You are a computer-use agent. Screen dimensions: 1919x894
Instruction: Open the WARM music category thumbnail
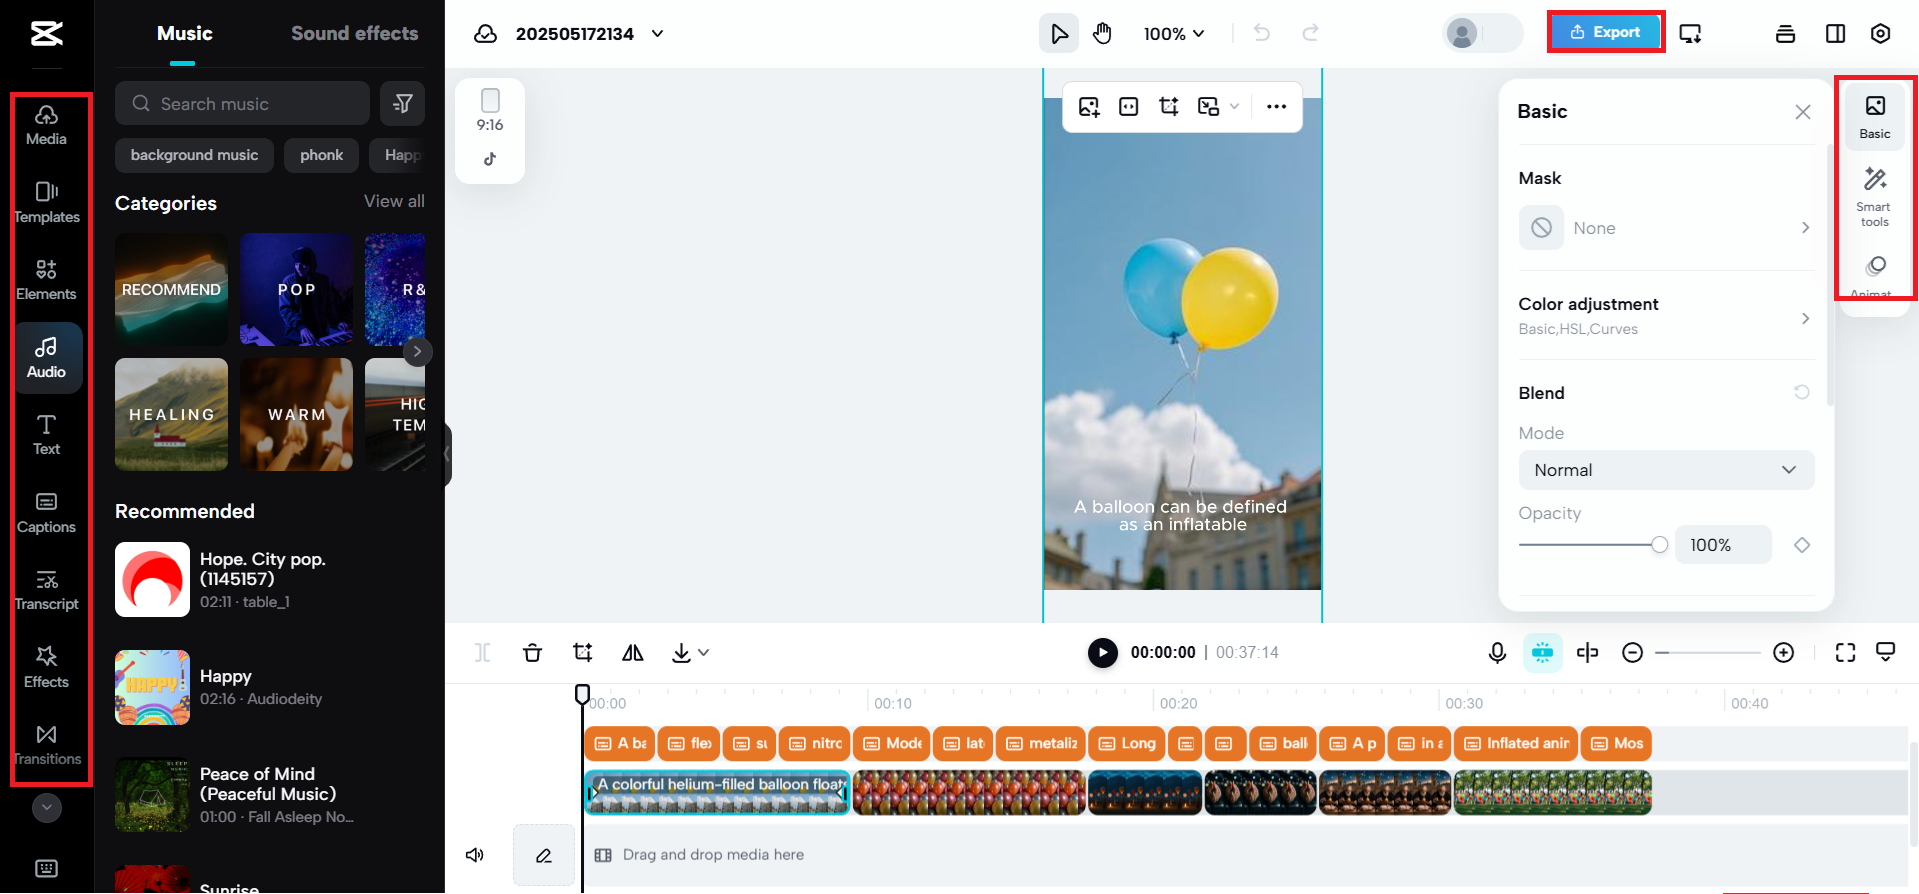[296, 415]
